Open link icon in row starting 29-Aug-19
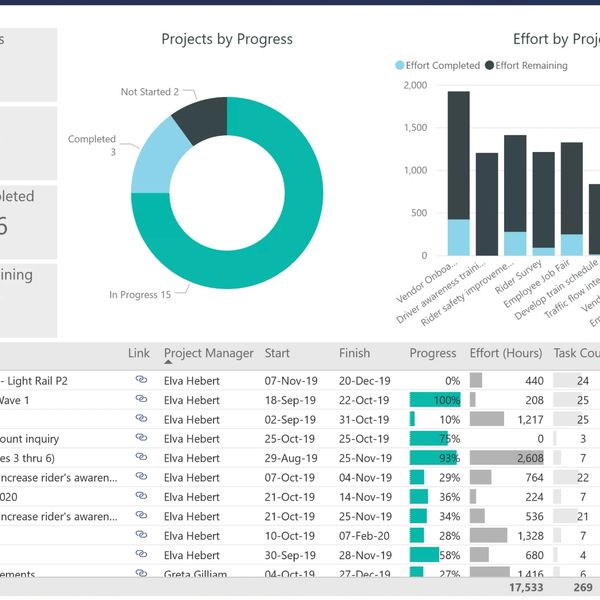This screenshot has width=600, height=600. (141, 458)
